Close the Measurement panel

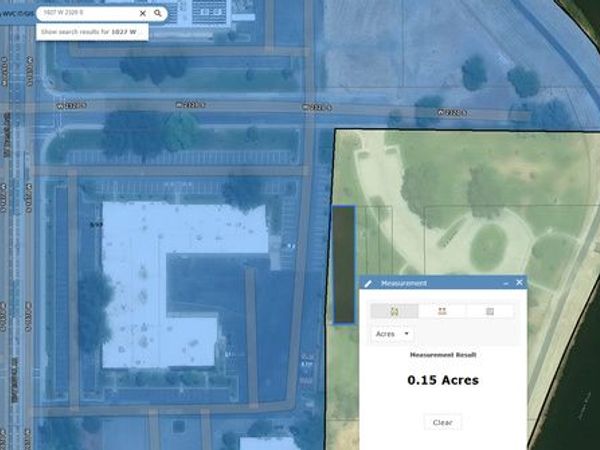click(519, 282)
